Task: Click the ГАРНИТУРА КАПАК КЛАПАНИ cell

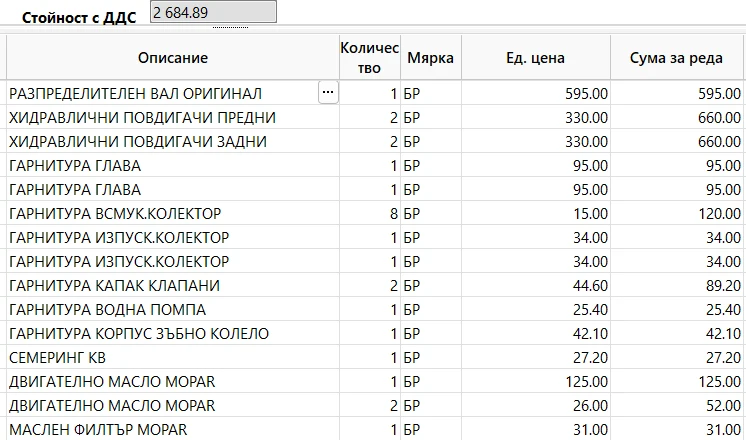Action: [114, 286]
